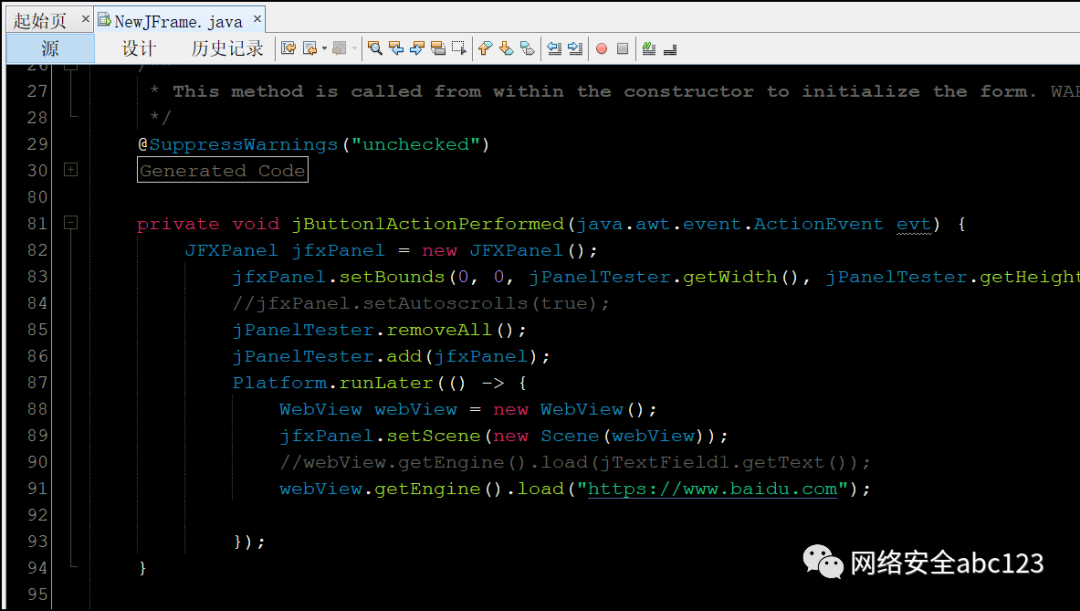Start macro recording with the red circle icon
The width and height of the screenshot is (1080, 611).
tap(601, 47)
